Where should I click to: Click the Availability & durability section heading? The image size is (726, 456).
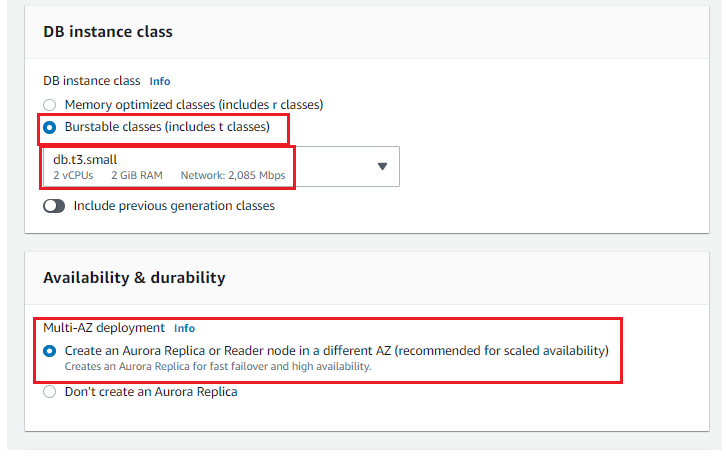pyautogui.click(x=134, y=278)
